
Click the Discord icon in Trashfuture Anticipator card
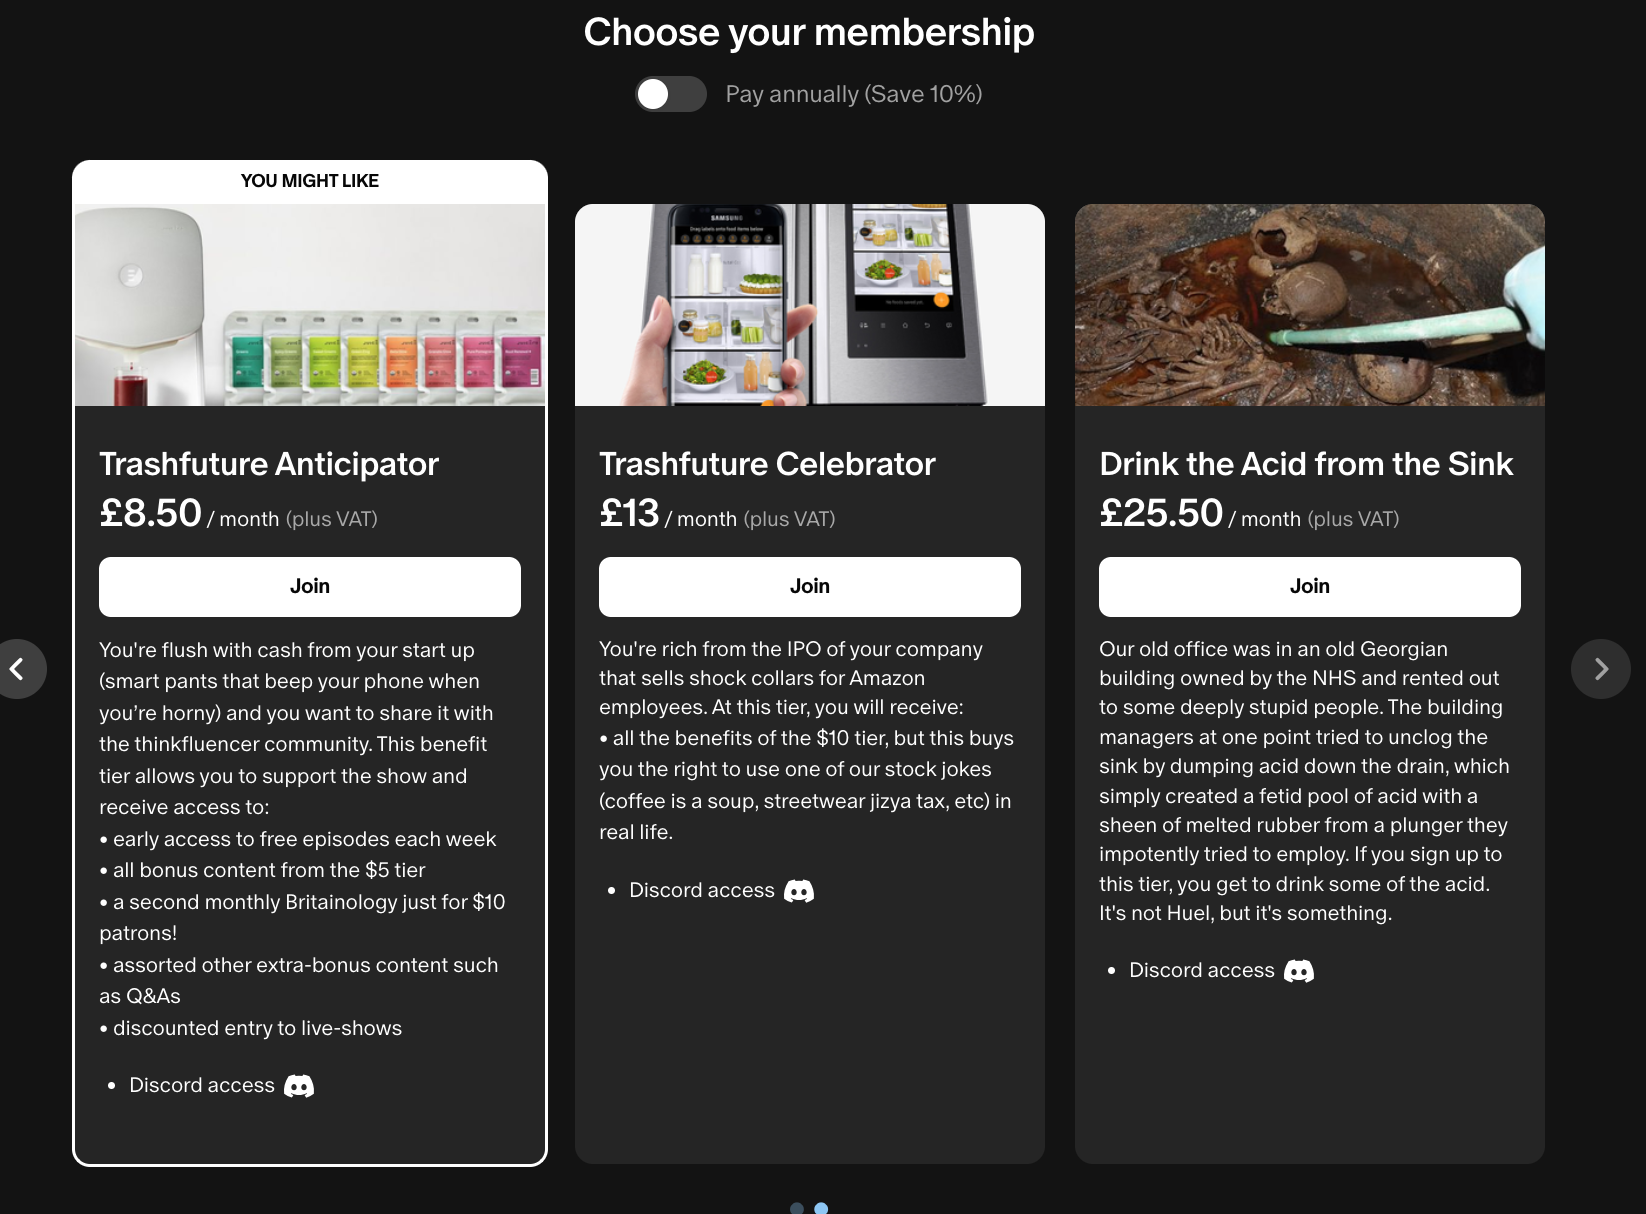pos(299,1086)
